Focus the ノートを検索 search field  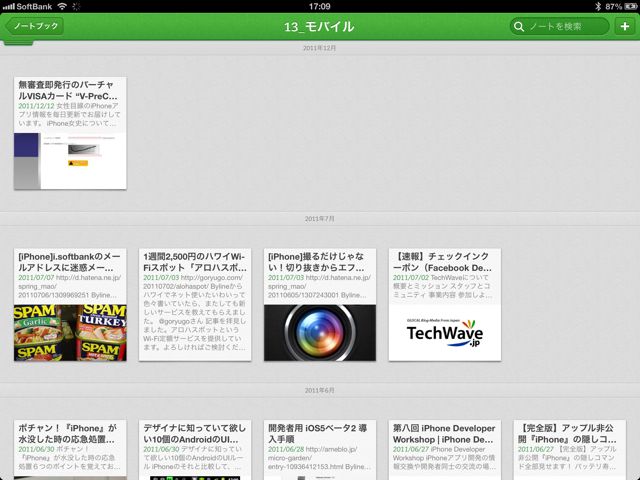point(560,26)
